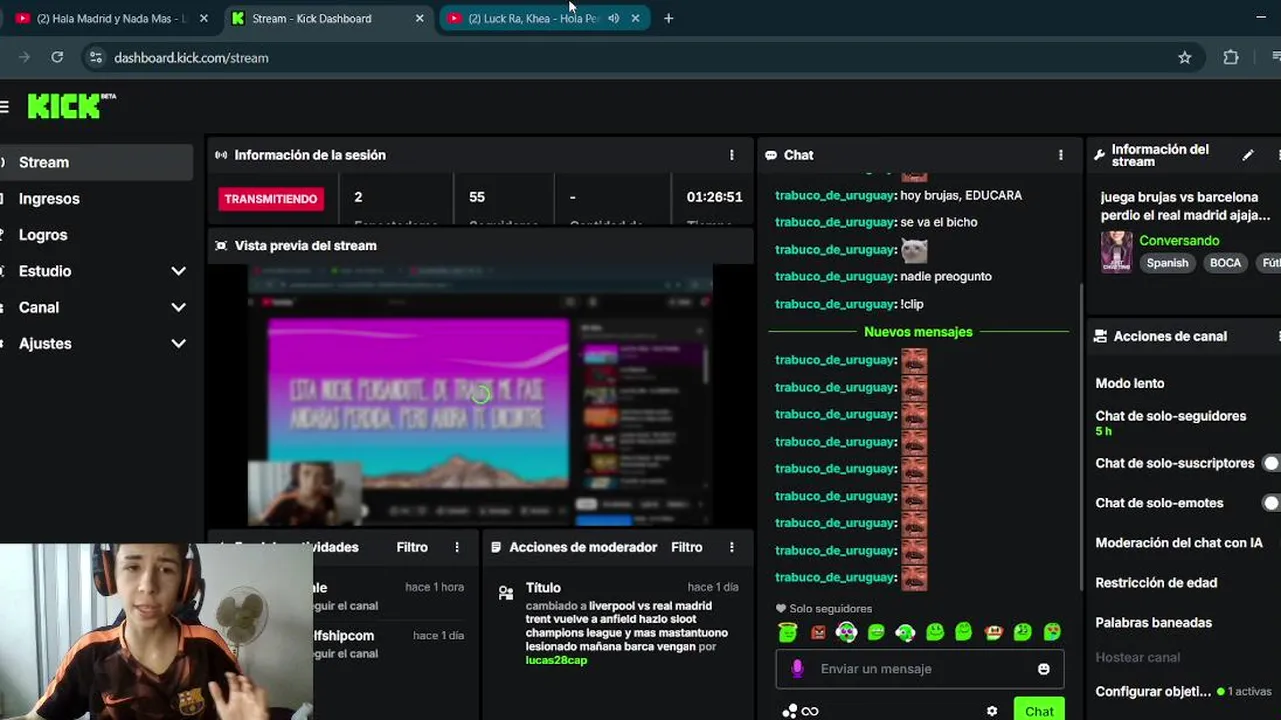
Task: Open Restricción de edad setting
Action: coord(1156,583)
